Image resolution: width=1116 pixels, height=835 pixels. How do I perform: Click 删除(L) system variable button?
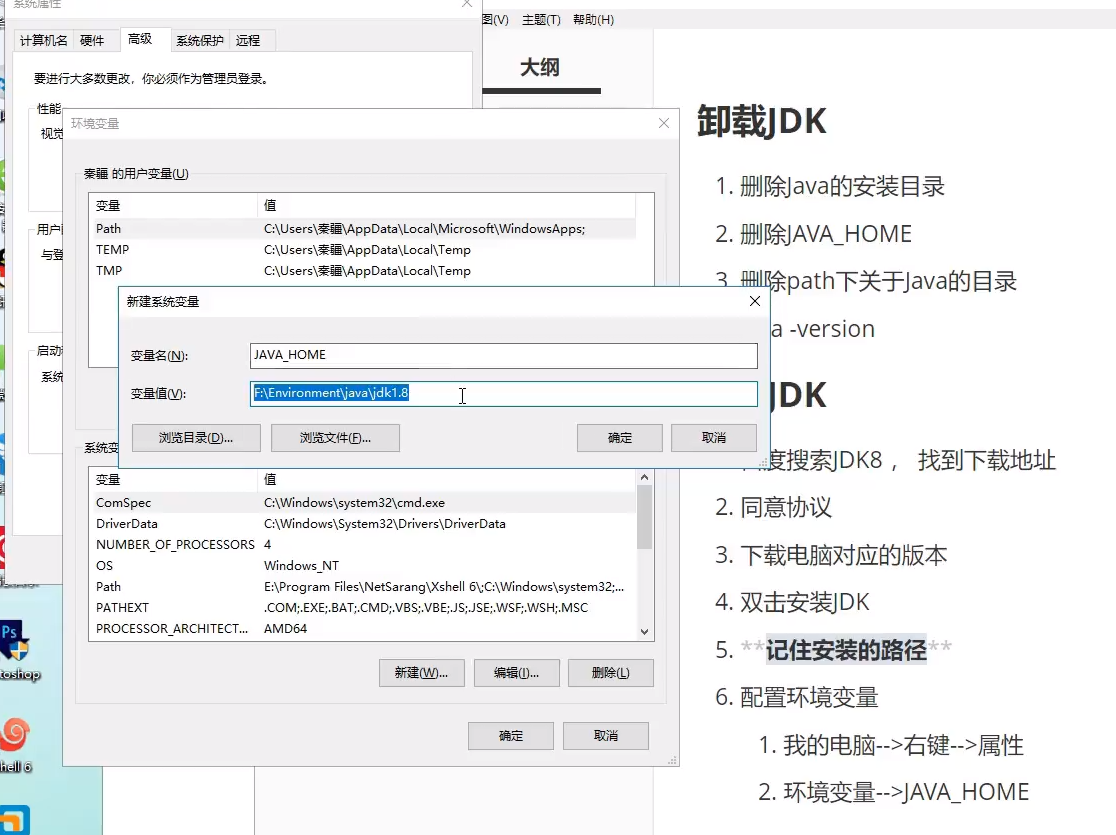(x=611, y=673)
